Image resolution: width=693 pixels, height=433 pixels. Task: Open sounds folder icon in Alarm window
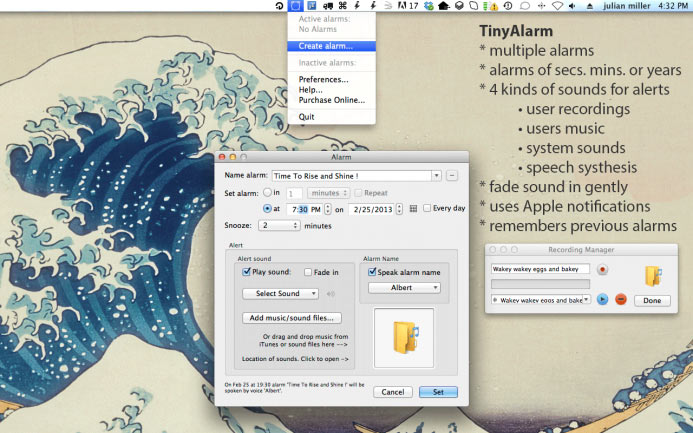[403, 337]
